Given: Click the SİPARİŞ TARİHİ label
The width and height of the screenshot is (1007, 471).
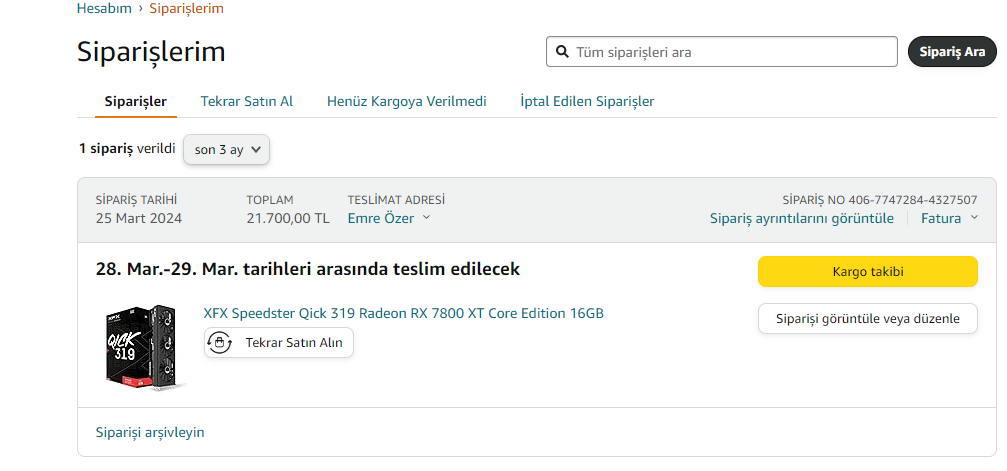Looking at the screenshot, I should (x=136, y=200).
